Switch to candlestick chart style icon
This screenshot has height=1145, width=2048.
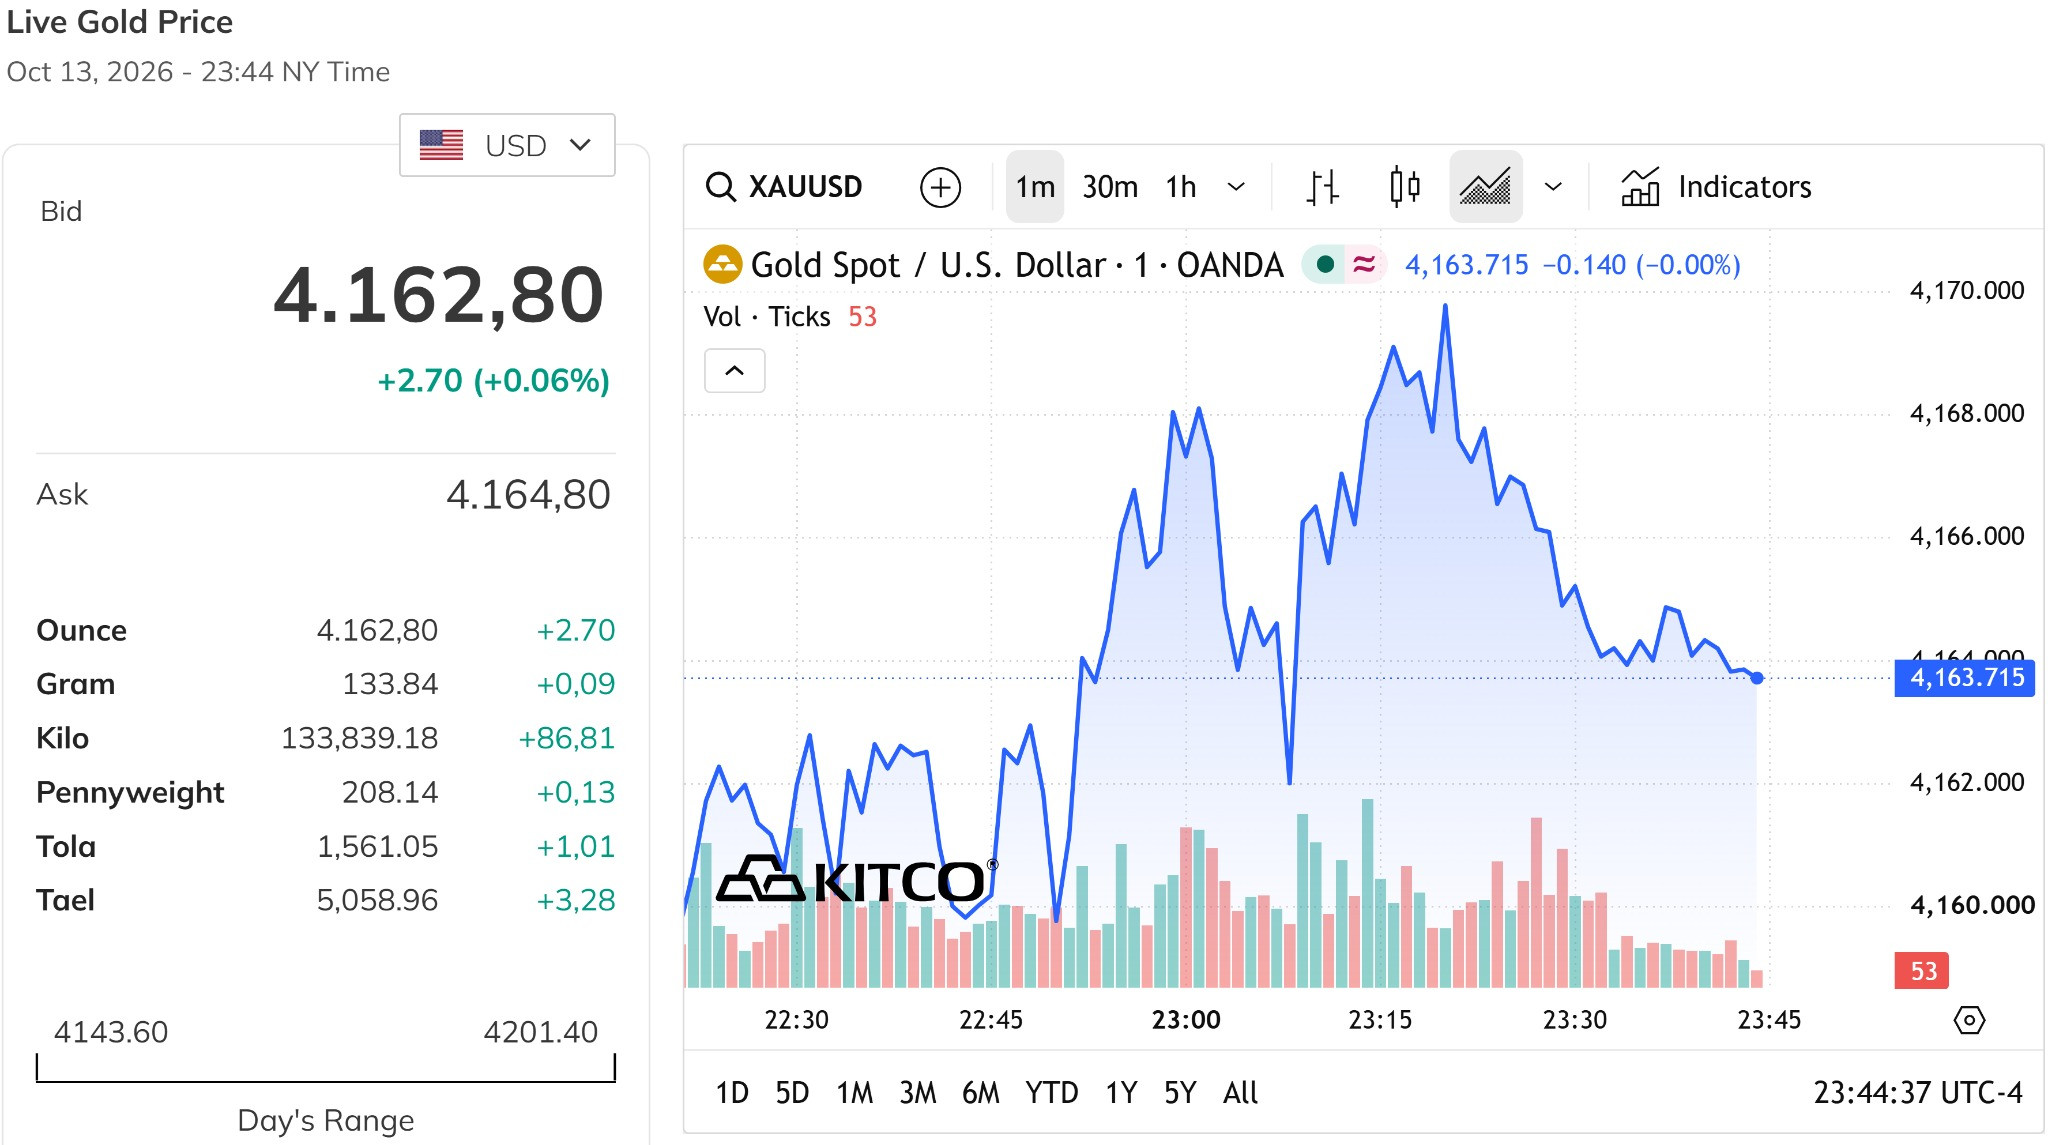1405,187
